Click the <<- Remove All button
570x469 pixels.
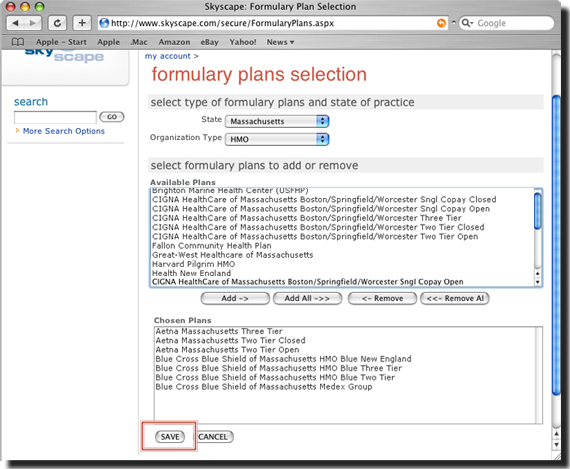[x=455, y=298]
